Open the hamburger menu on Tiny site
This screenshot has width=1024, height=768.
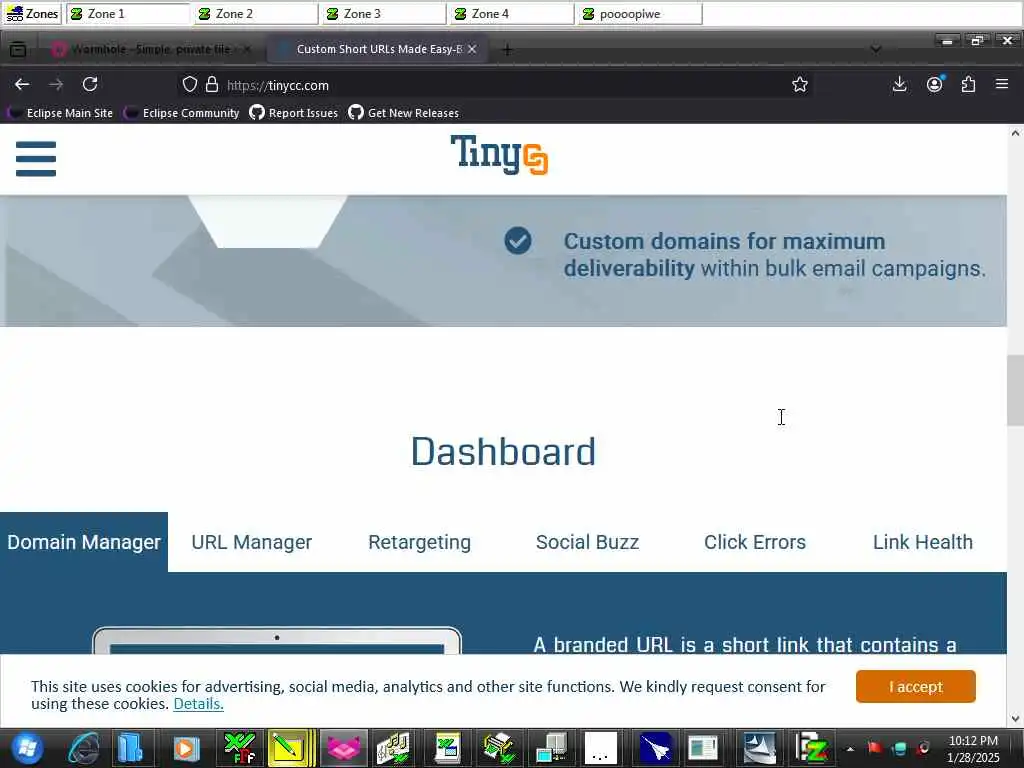tap(36, 159)
